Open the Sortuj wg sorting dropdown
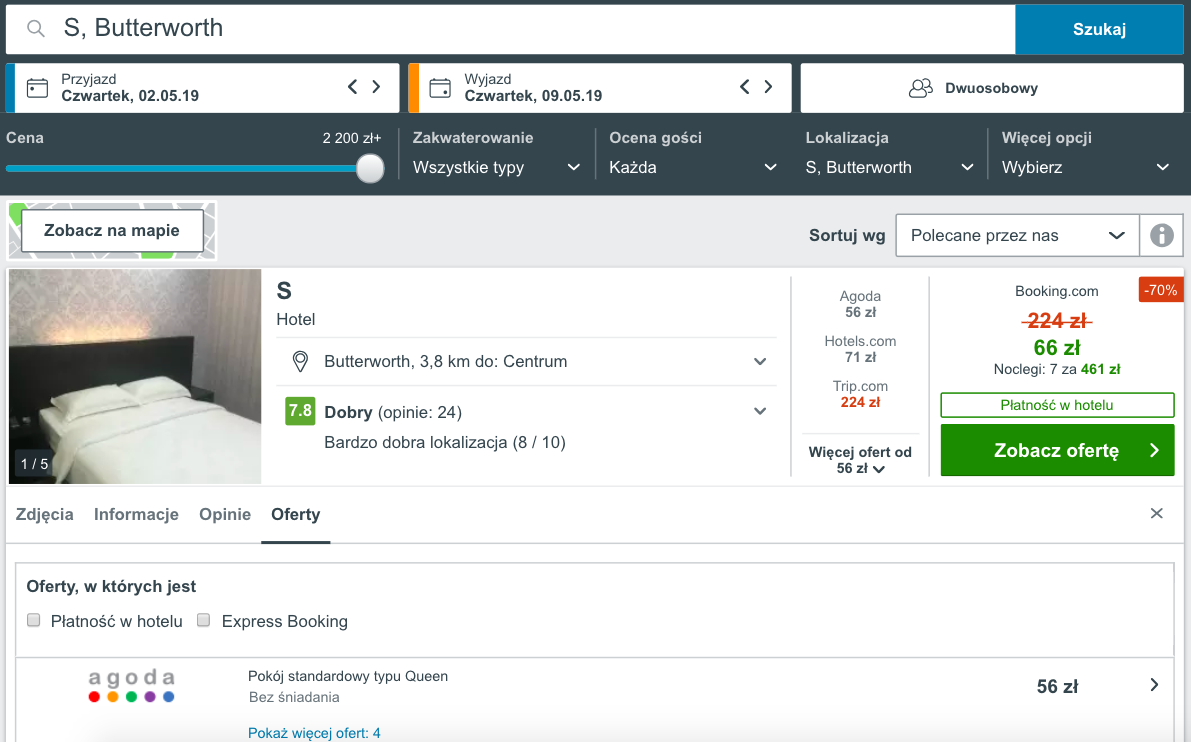The height and width of the screenshot is (742, 1191). pyautogui.click(x=1016, y=236)
